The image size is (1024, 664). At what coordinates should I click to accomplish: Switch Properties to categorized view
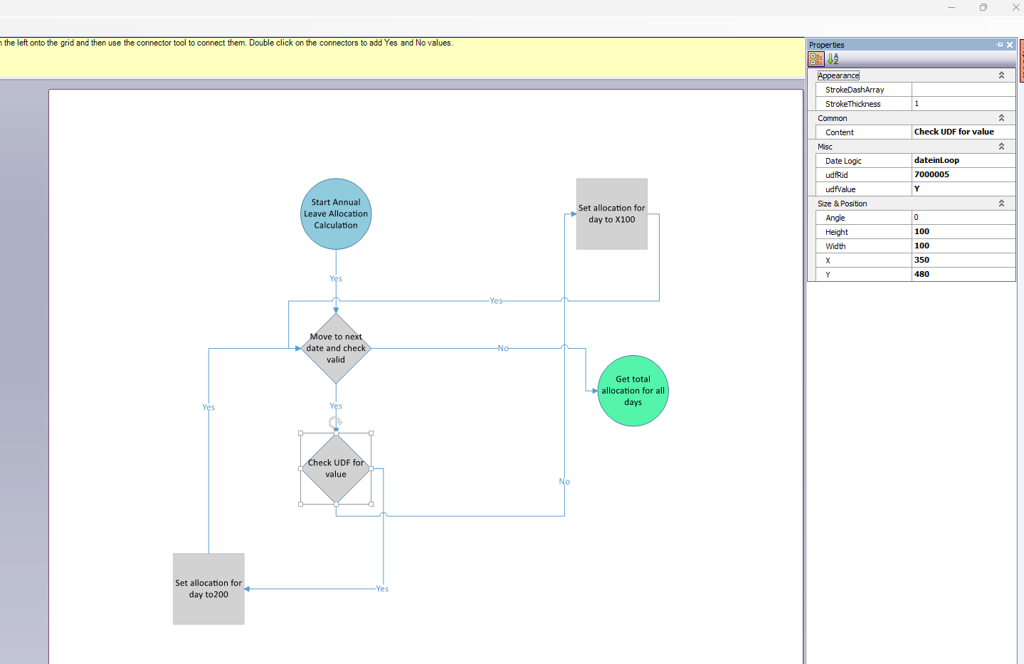816,59
